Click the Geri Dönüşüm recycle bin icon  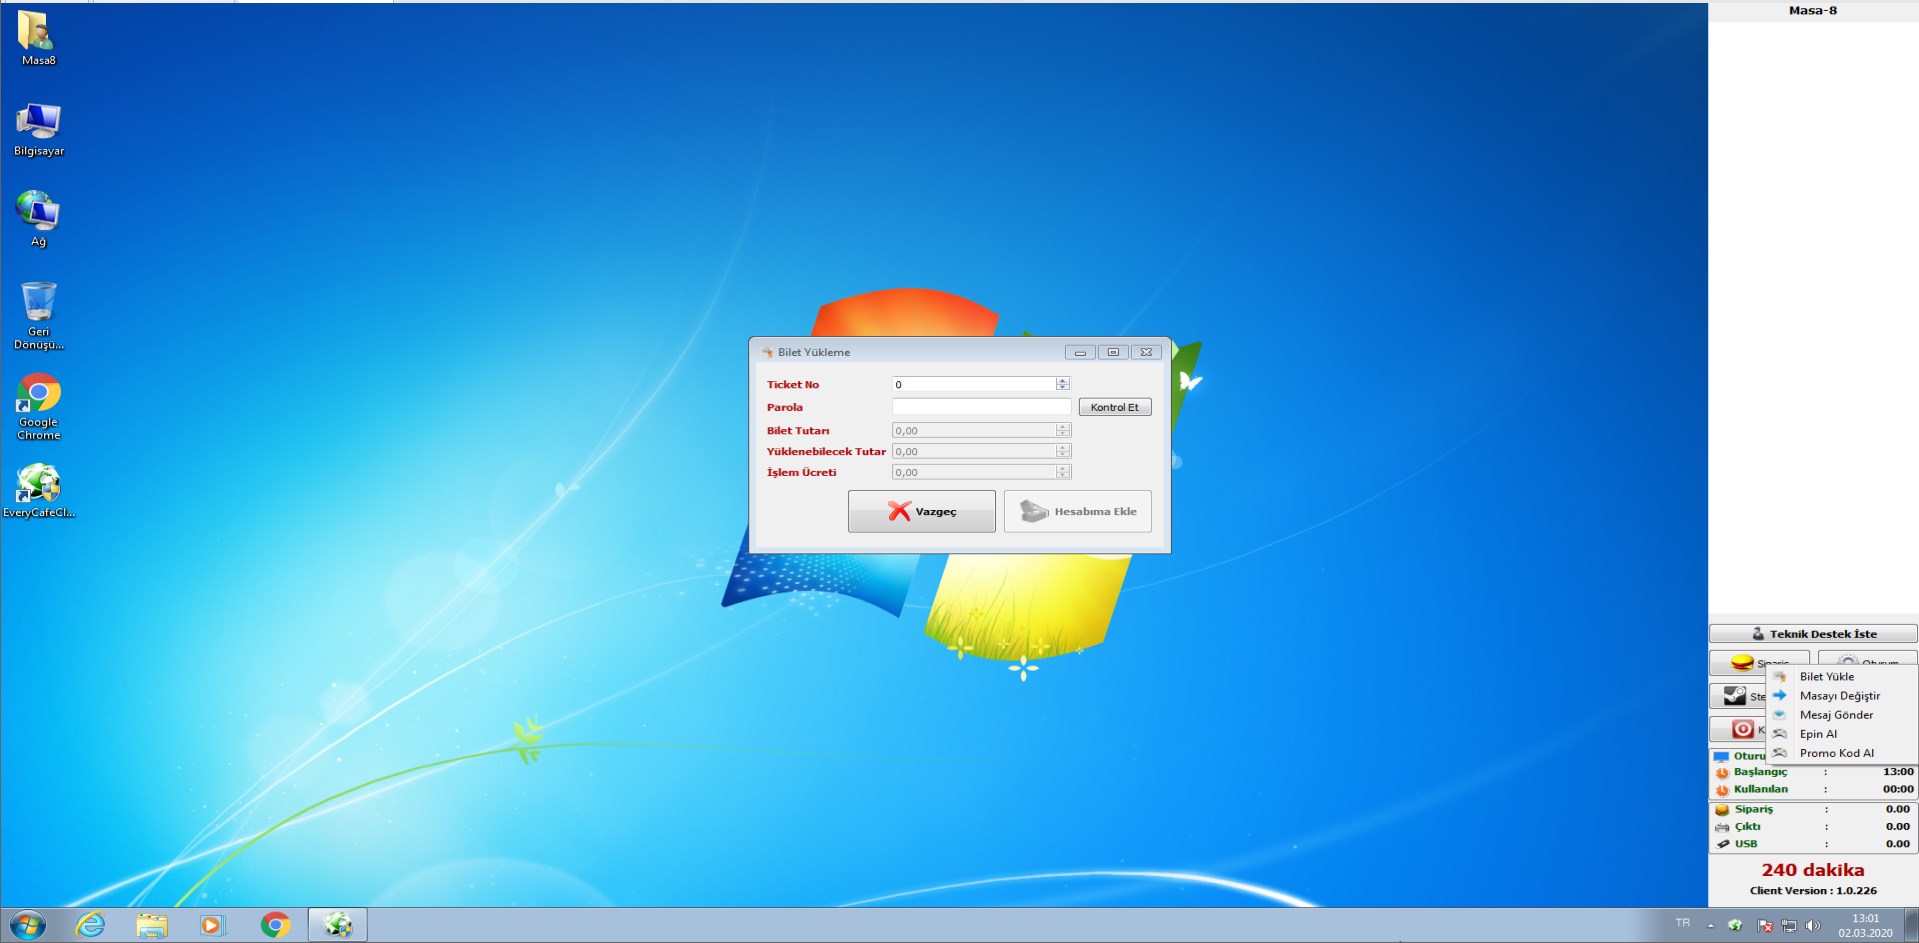(38, 303)
